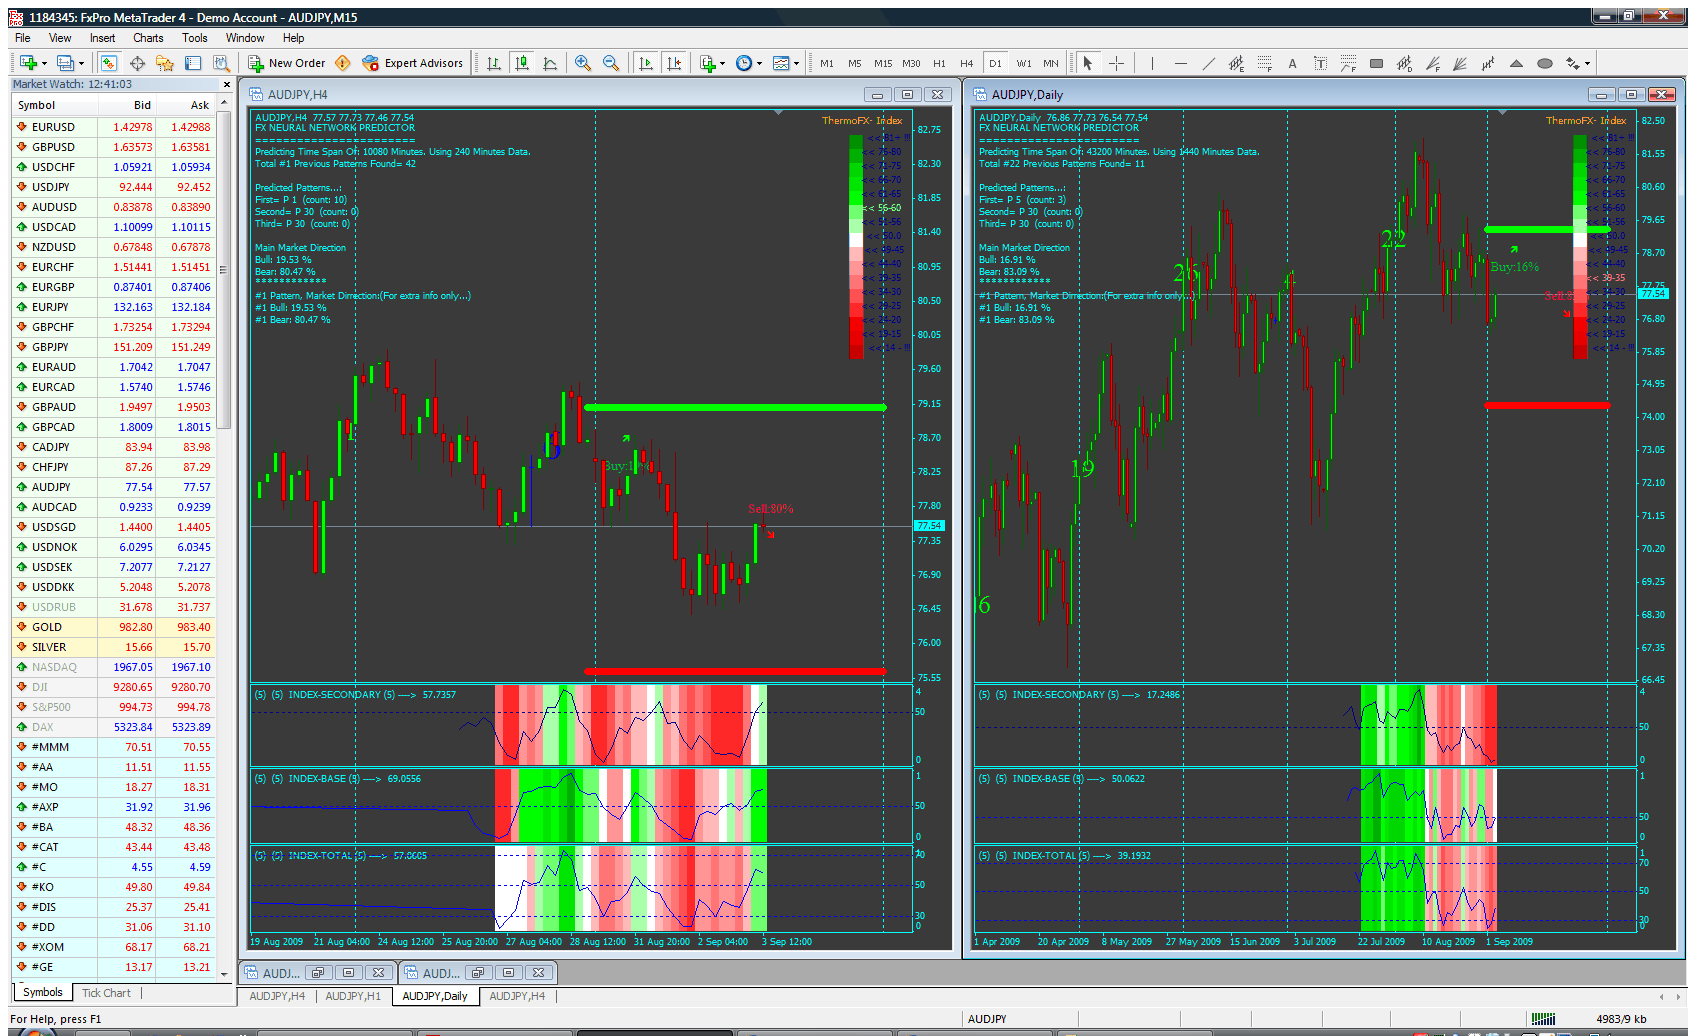
Task: Select the Rectangle shape tool
Action: [1376, 63]
